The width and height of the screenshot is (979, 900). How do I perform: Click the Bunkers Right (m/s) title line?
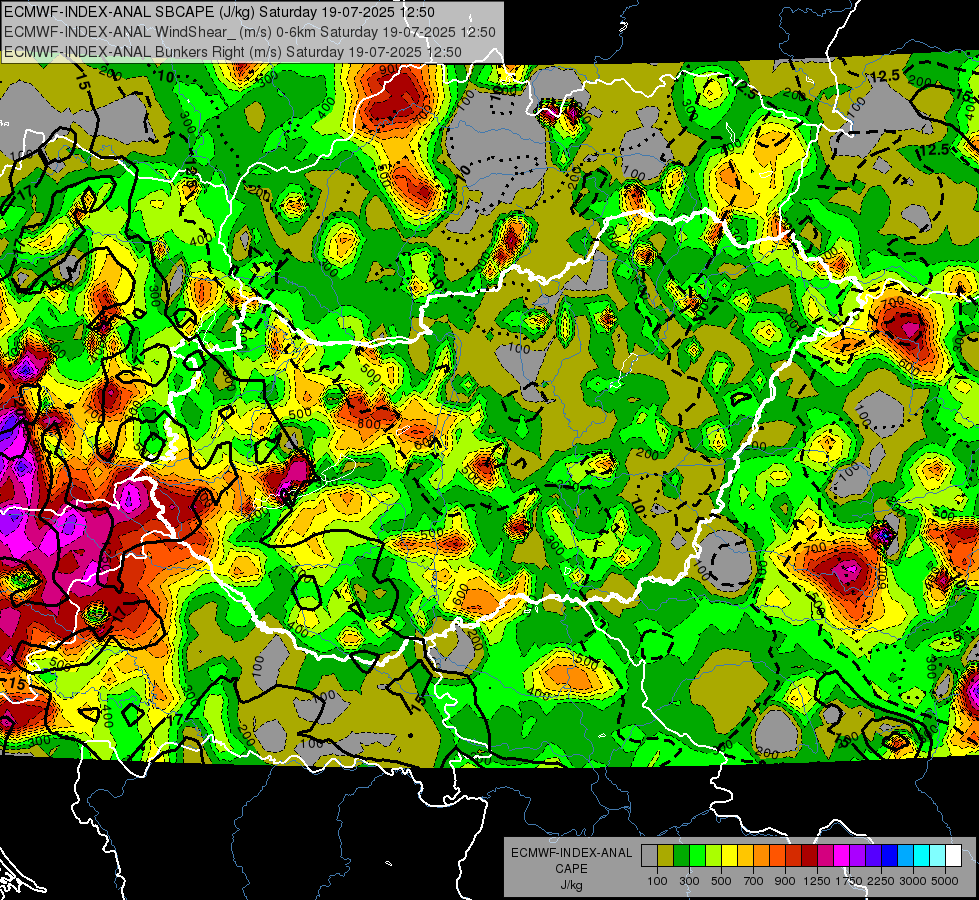point(232,52)
